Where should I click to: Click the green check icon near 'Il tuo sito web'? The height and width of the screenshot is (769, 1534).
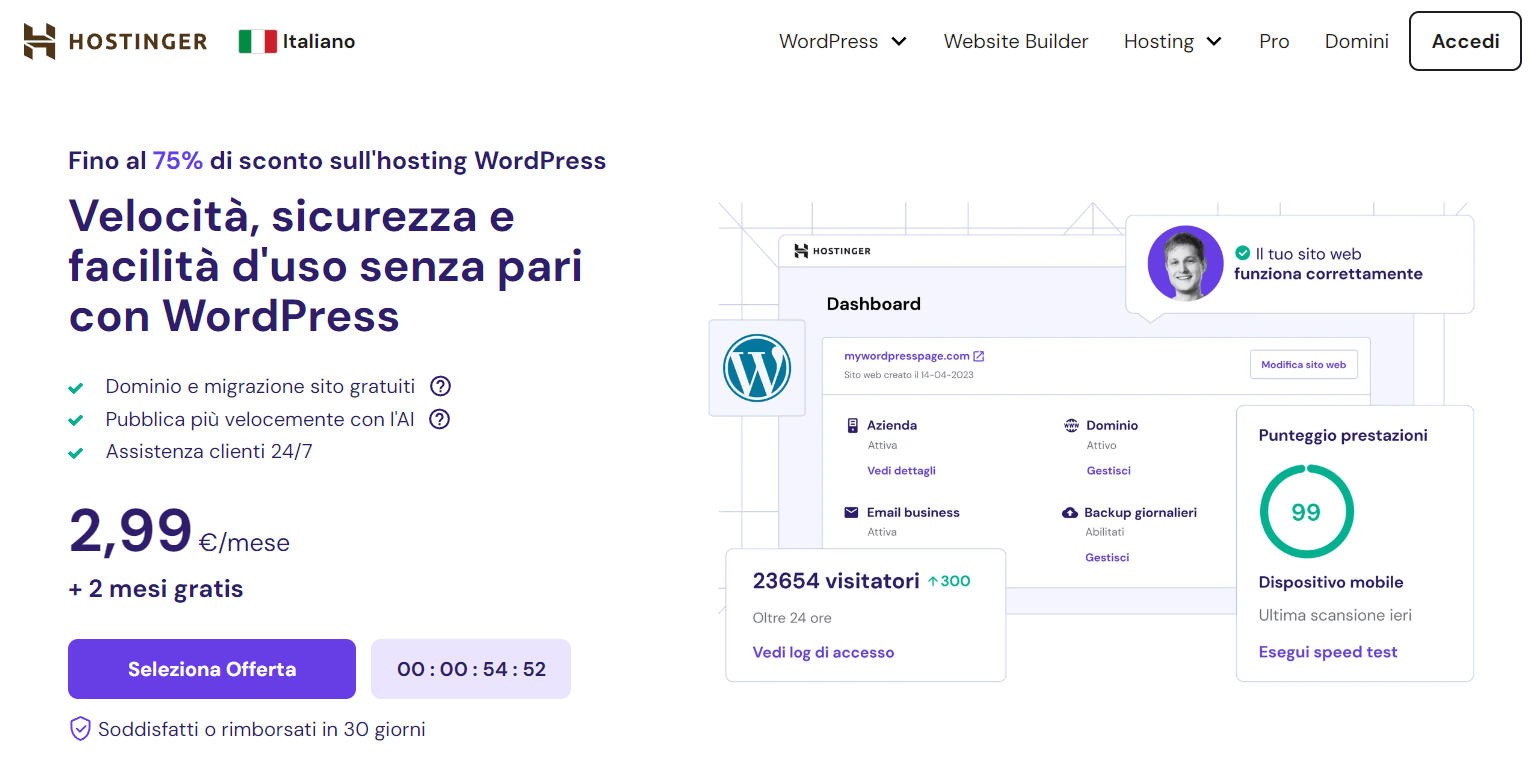point(1242,254)
